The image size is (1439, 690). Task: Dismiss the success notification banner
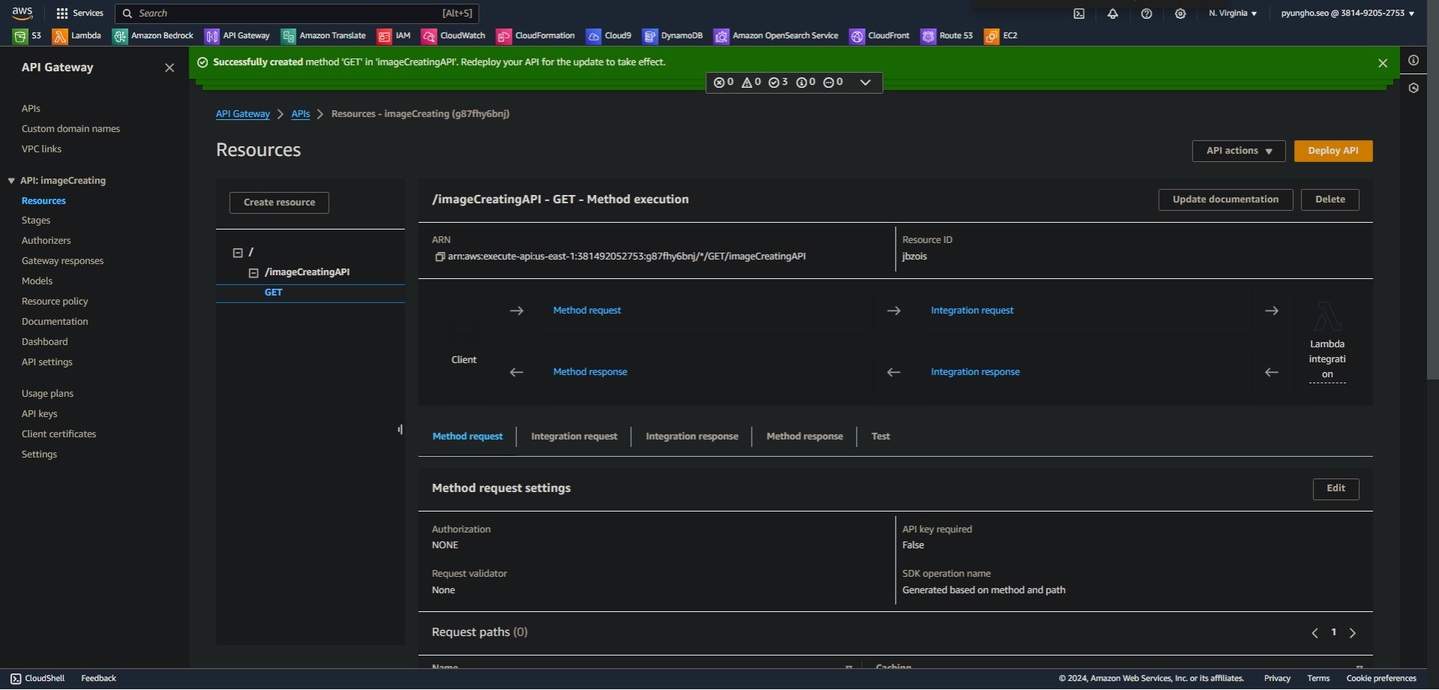[1383, 63]
